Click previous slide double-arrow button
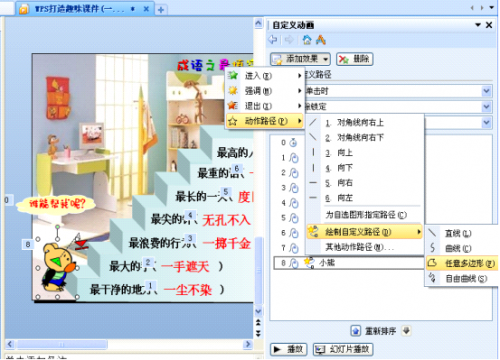This screenshot has width=500, height=360. (x=258, y=322)
